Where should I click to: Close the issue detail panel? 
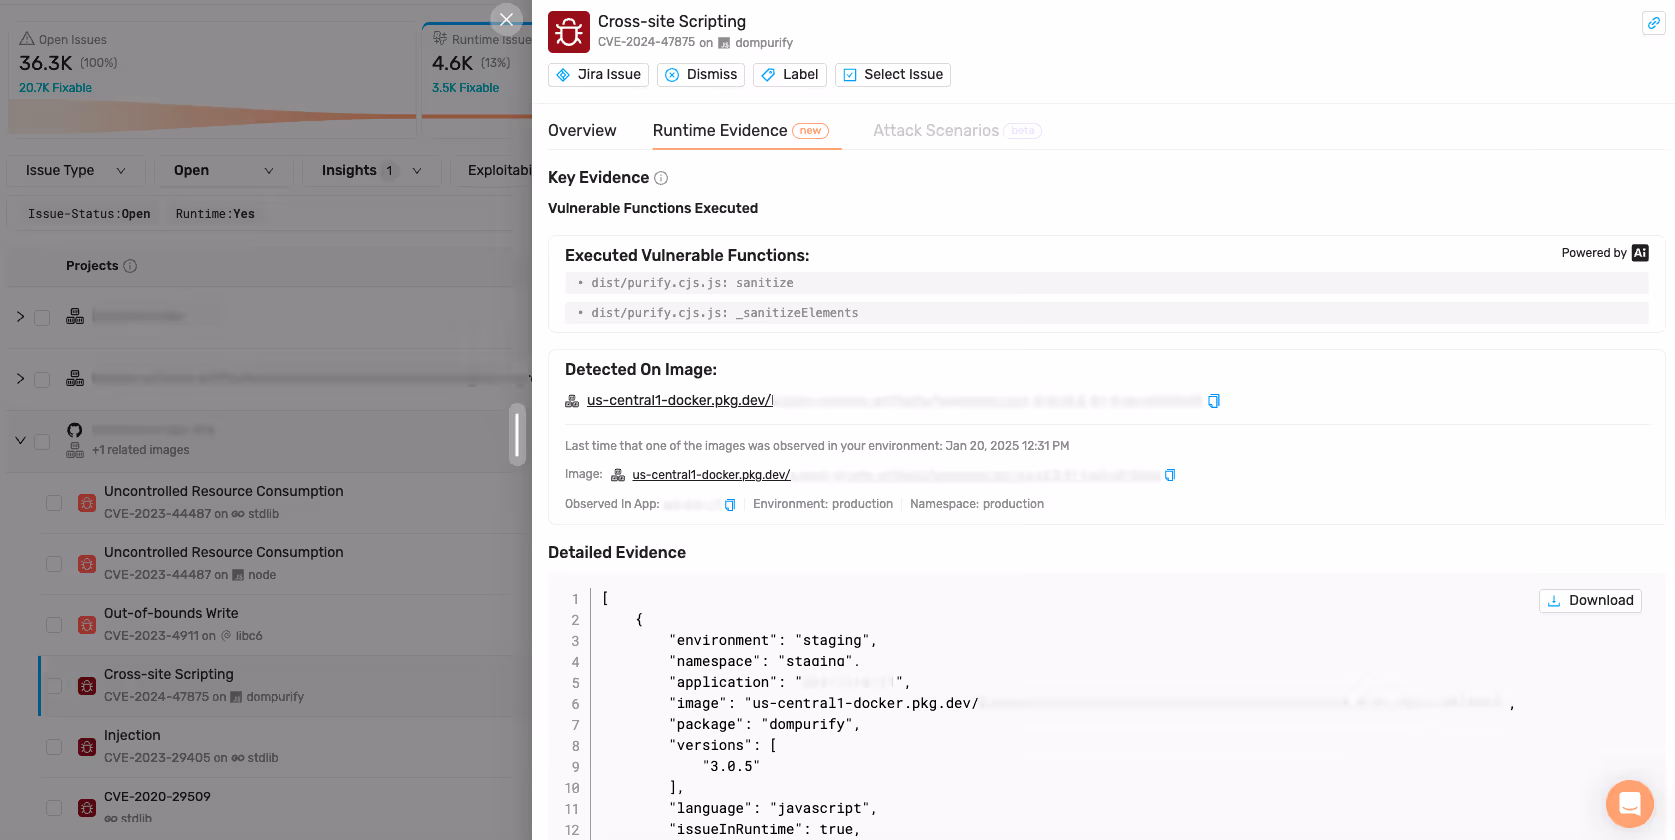pos(506,19)
